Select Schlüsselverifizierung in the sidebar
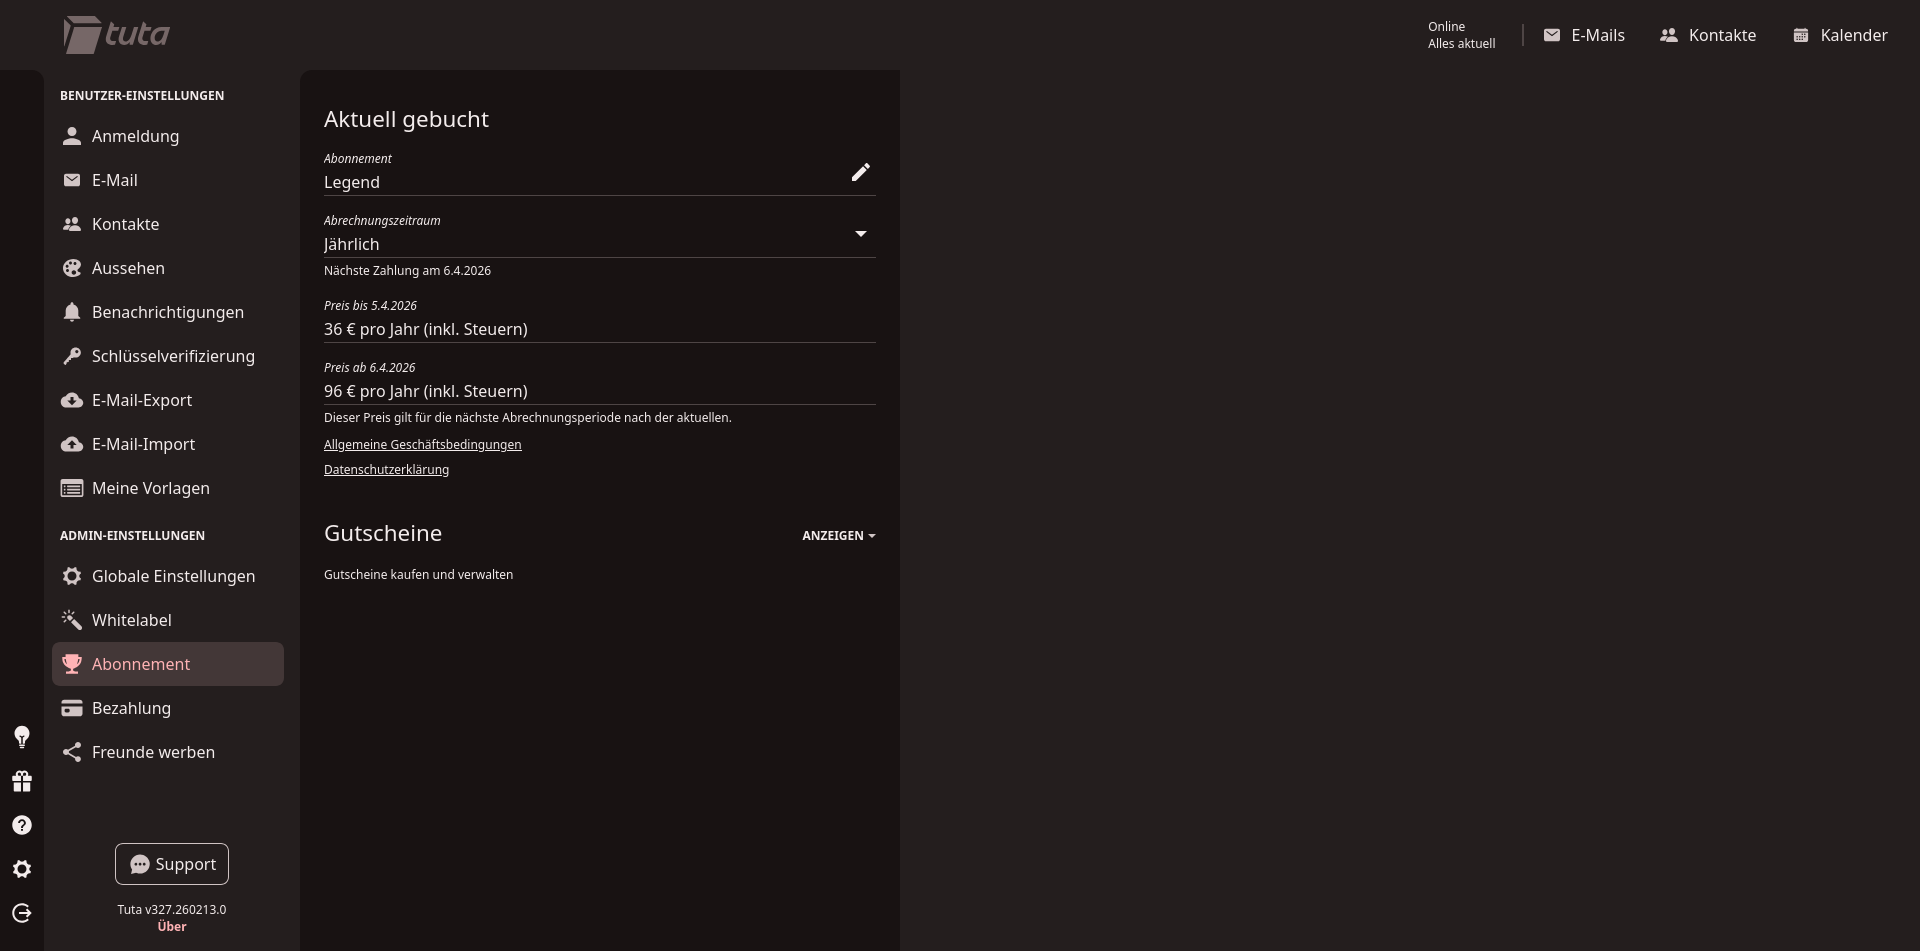This screenshot has width=1920, height=951. (x=173, y=356)
